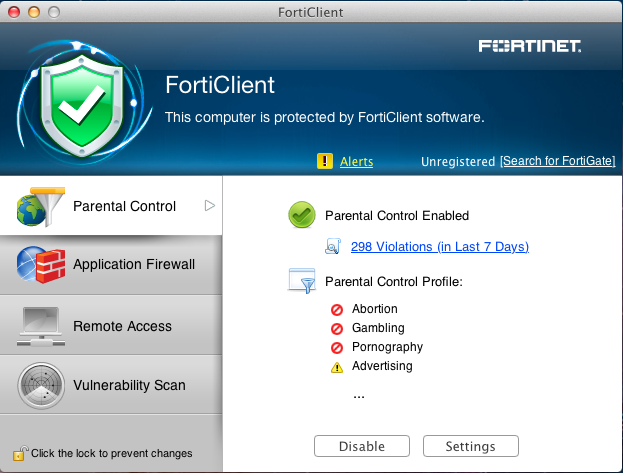This screenshot has width=623, height=473.
Task: Click the Unregistered status text
Action: [x=458, y=161]
